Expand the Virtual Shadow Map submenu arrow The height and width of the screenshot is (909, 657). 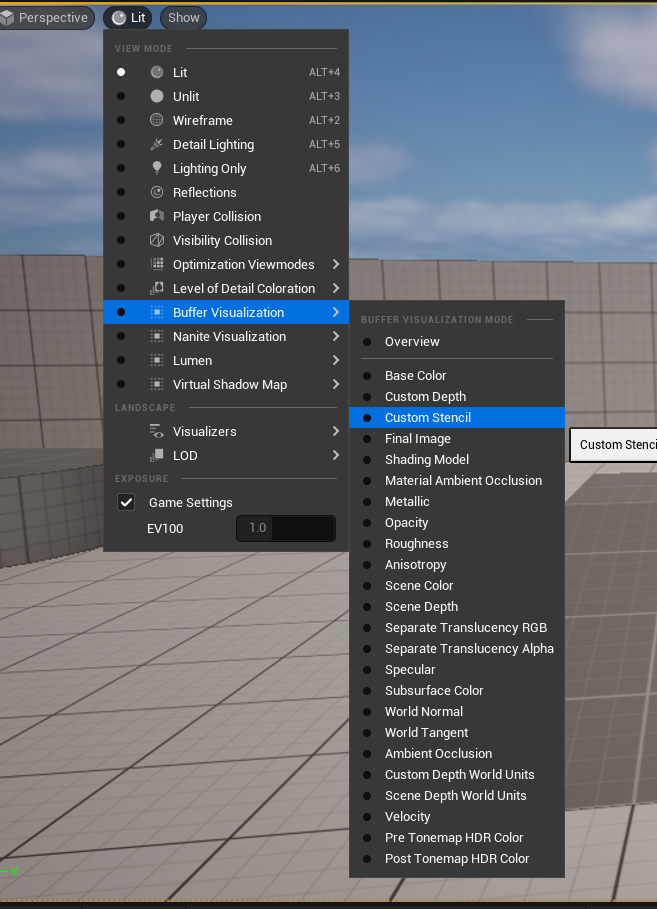pyautogui.click(x=336, y=384)
